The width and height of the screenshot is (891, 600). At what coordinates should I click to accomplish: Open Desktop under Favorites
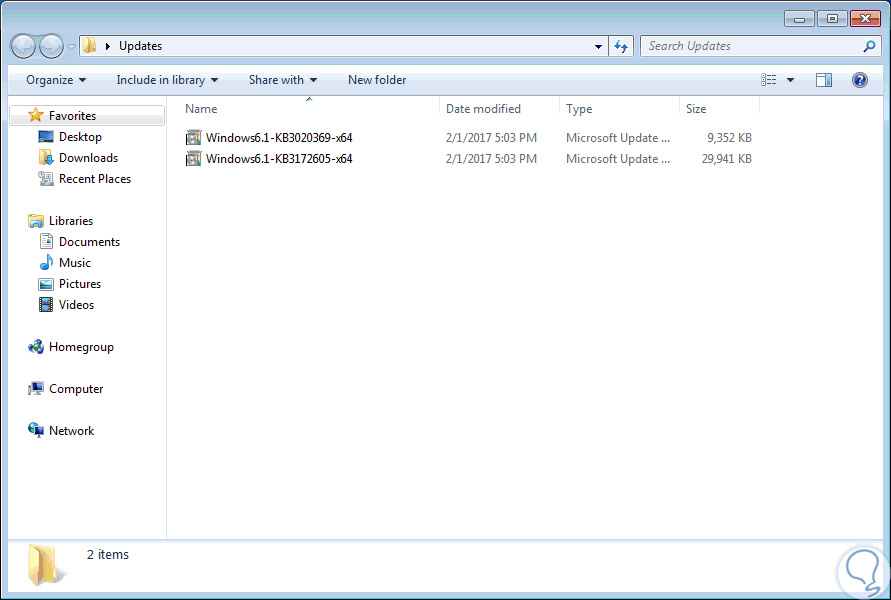click(80, 136)
